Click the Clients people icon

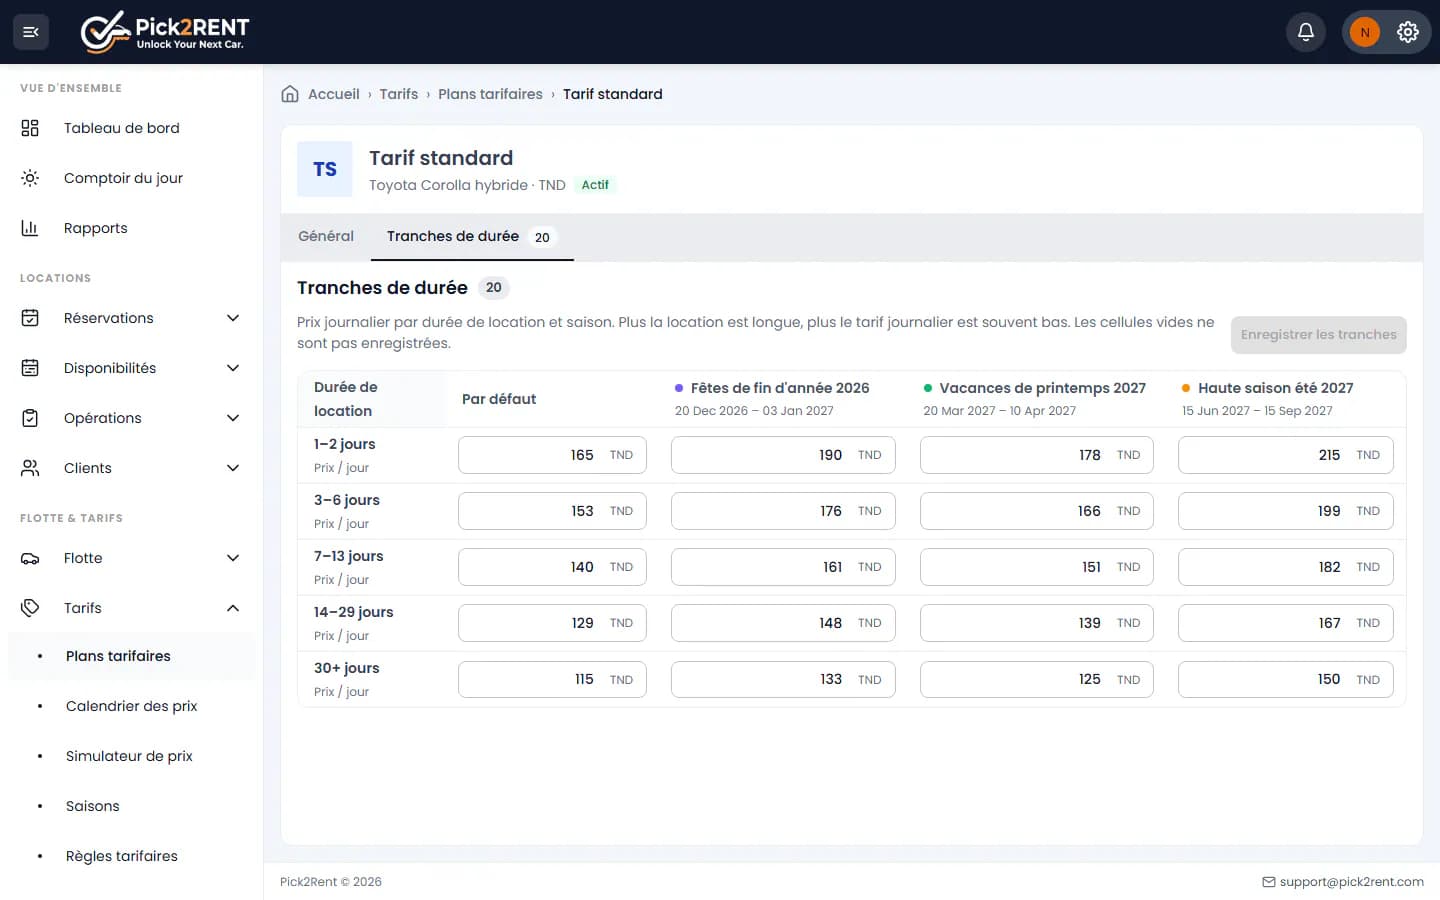(x=30, y=468)
